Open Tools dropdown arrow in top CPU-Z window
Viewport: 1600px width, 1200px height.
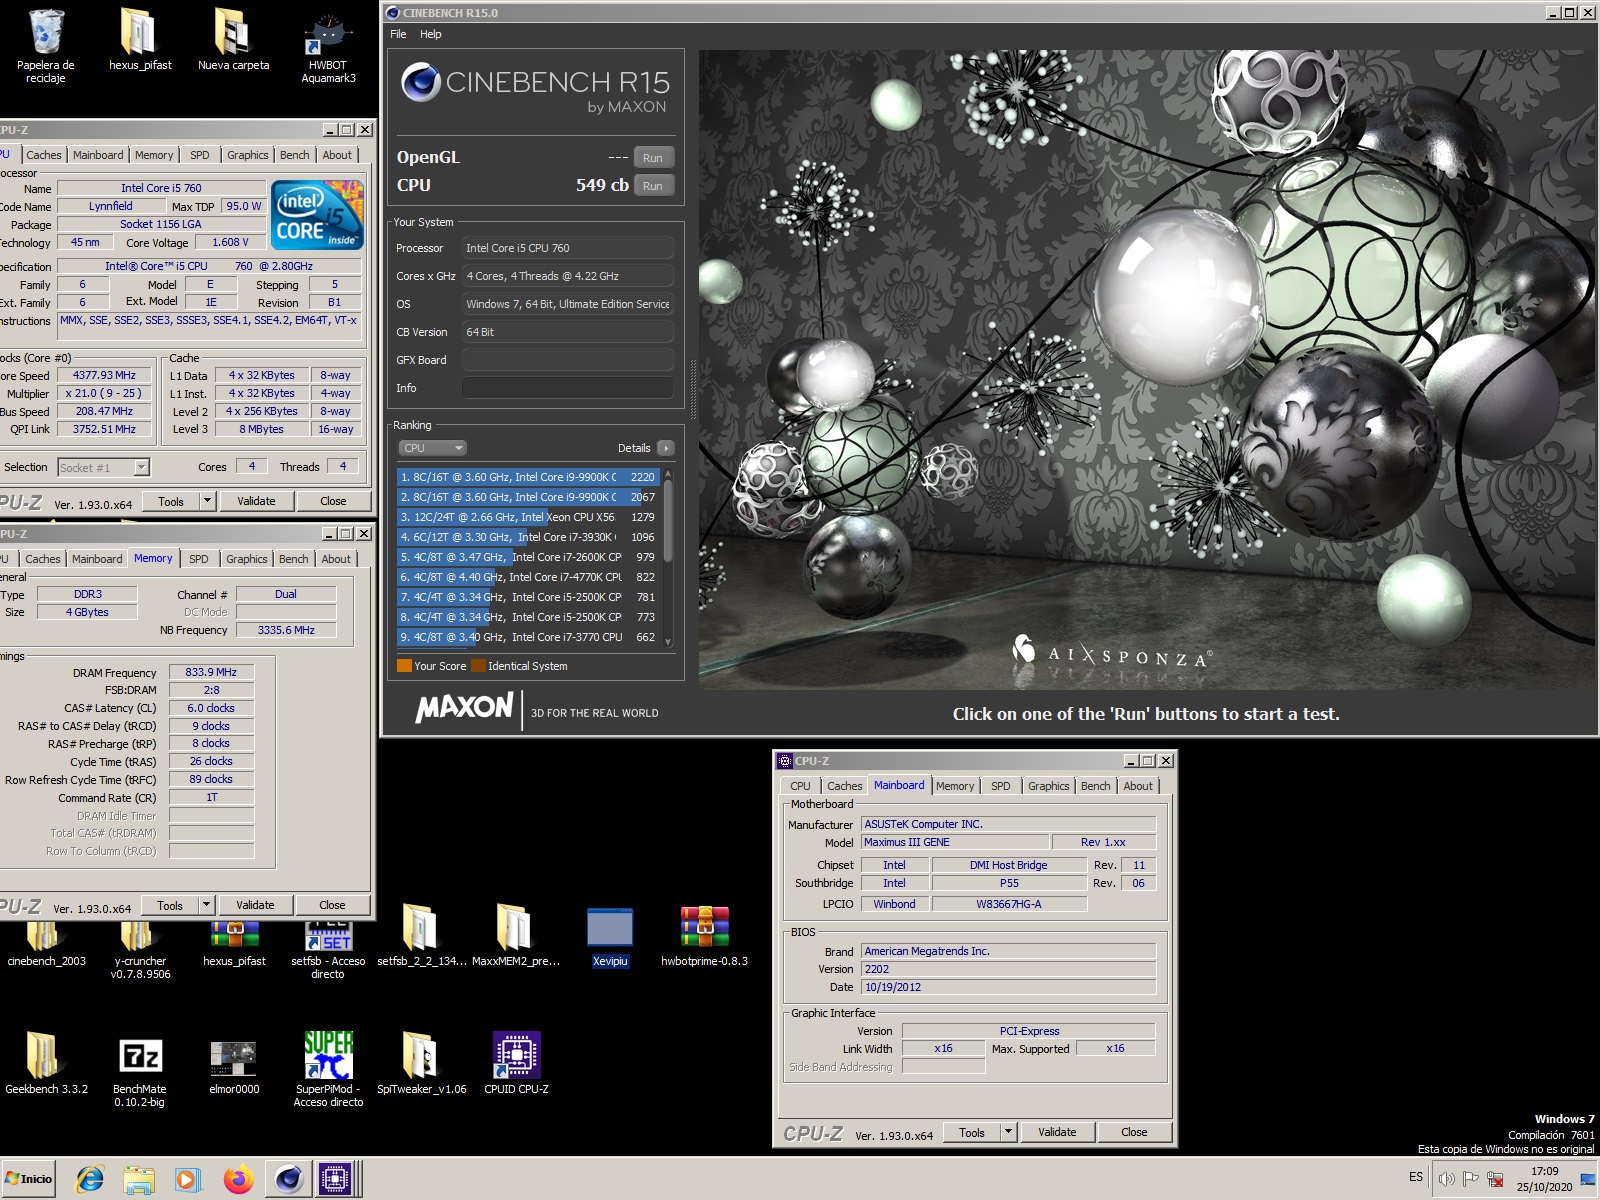click(207, 501)
